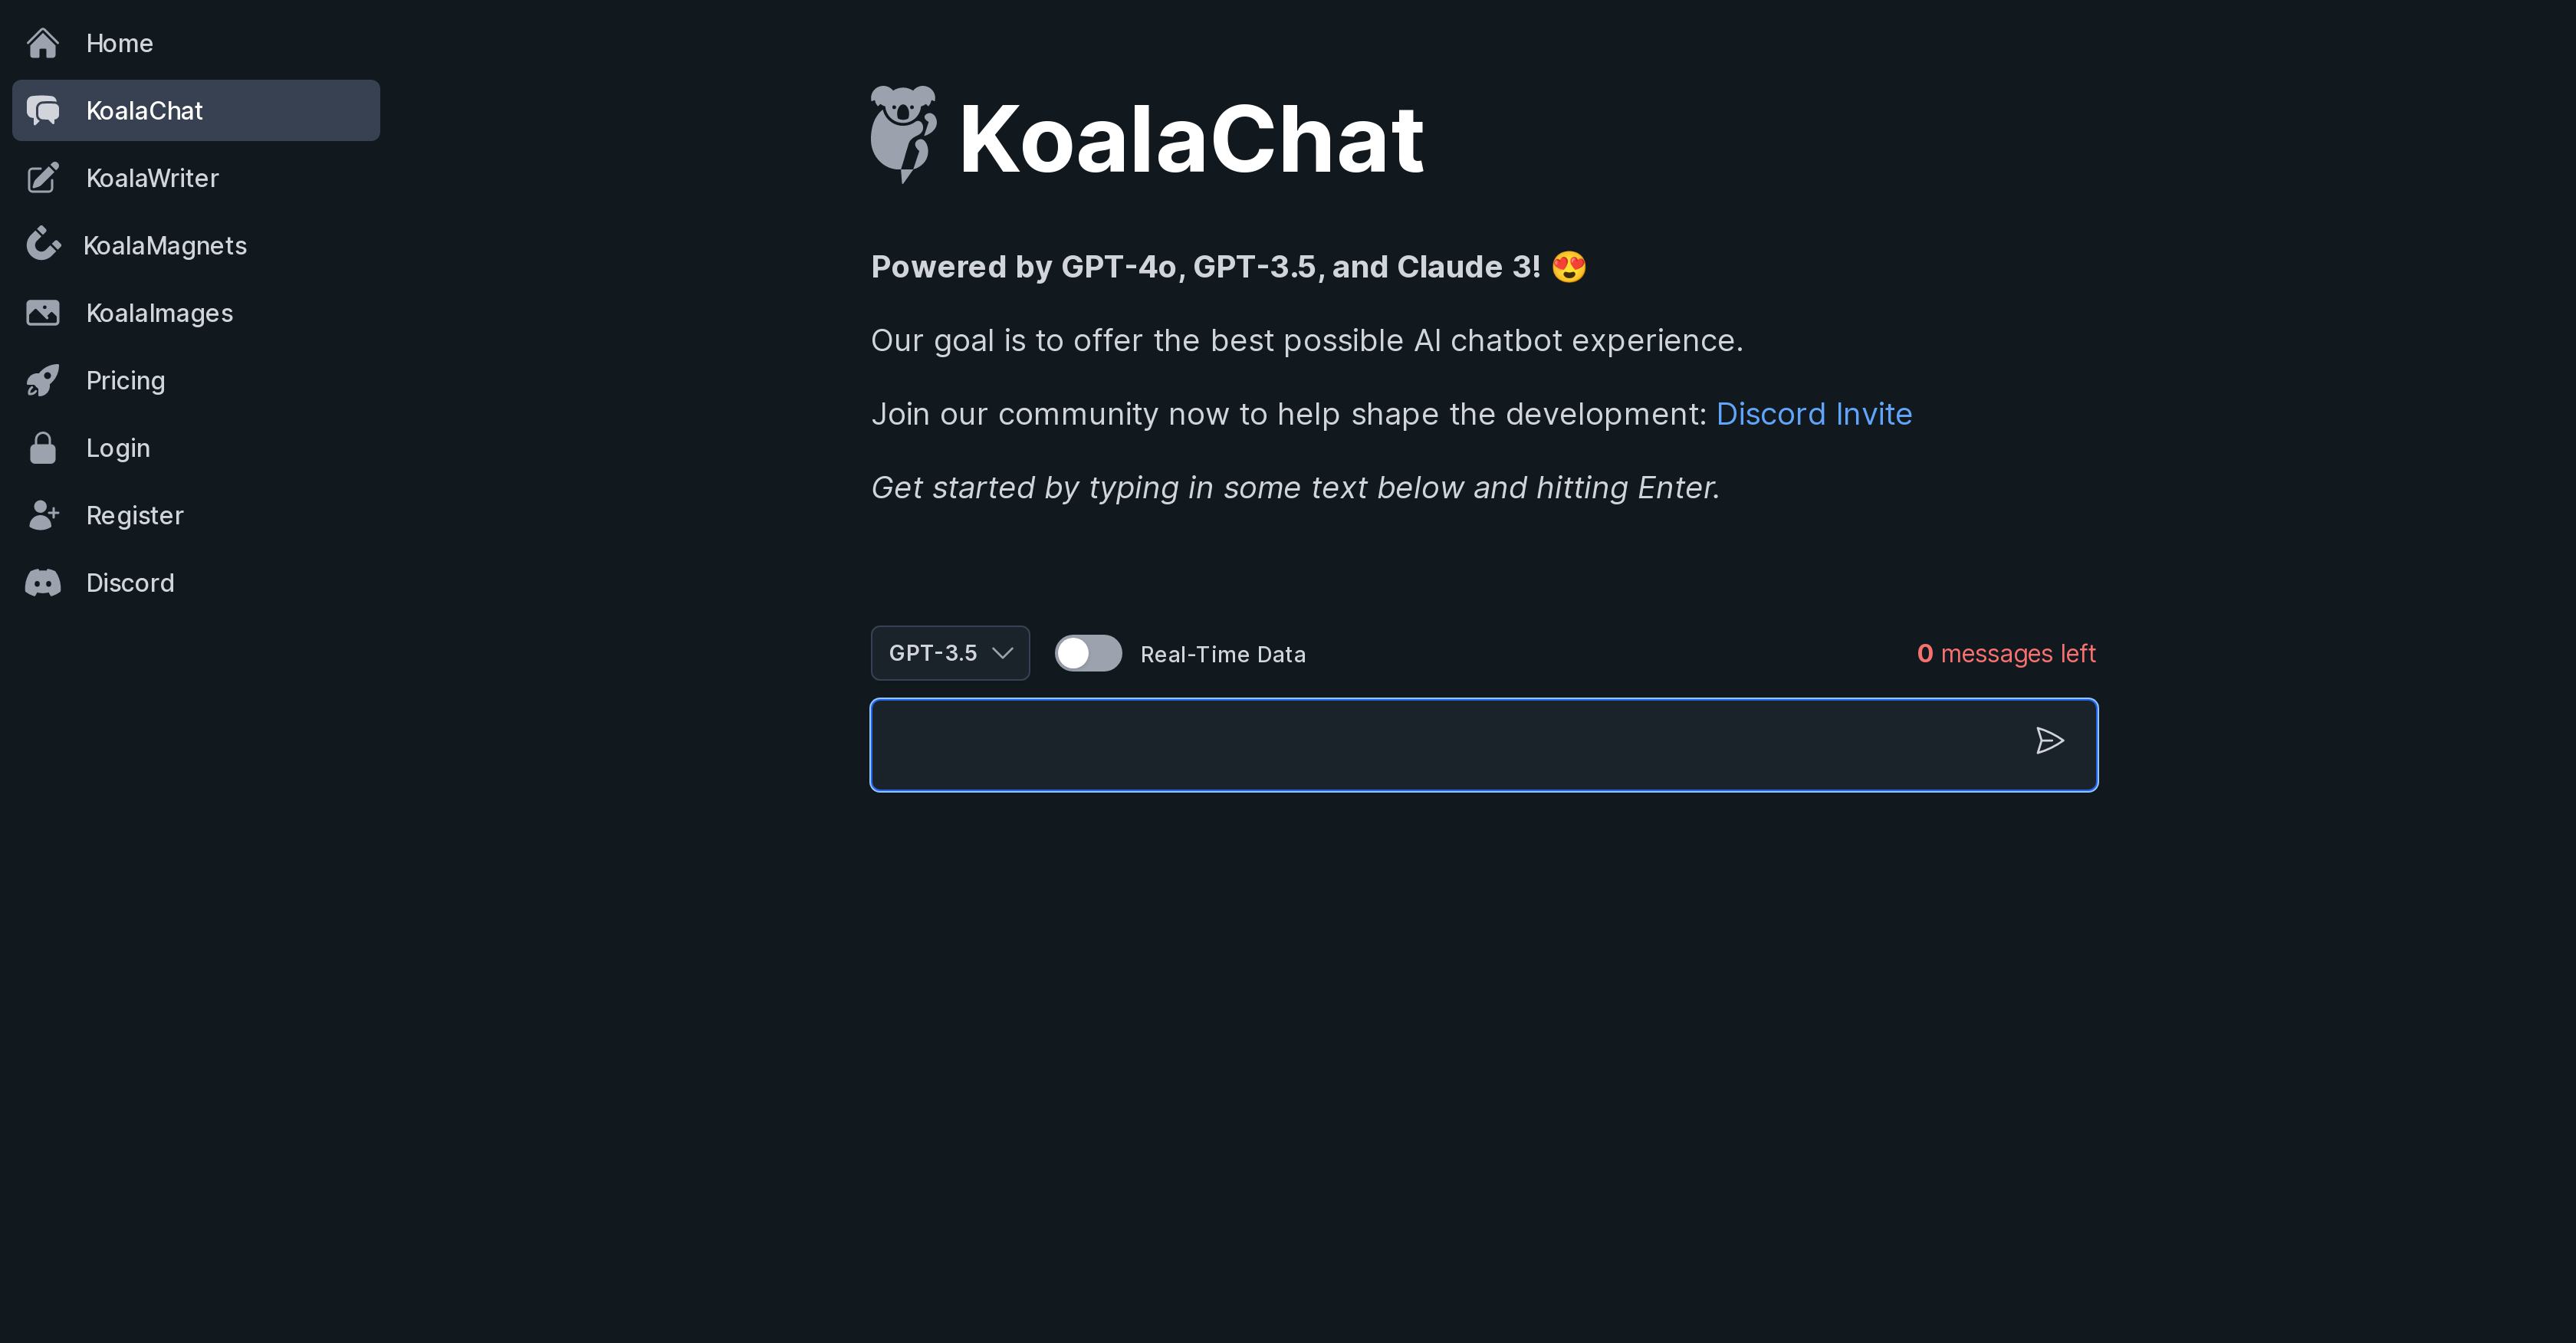Image resolution: width=2576 pixels, height=1343 pixels.
Task: Click the KoalaChat sidebar icon
Action: click(46, 107)
